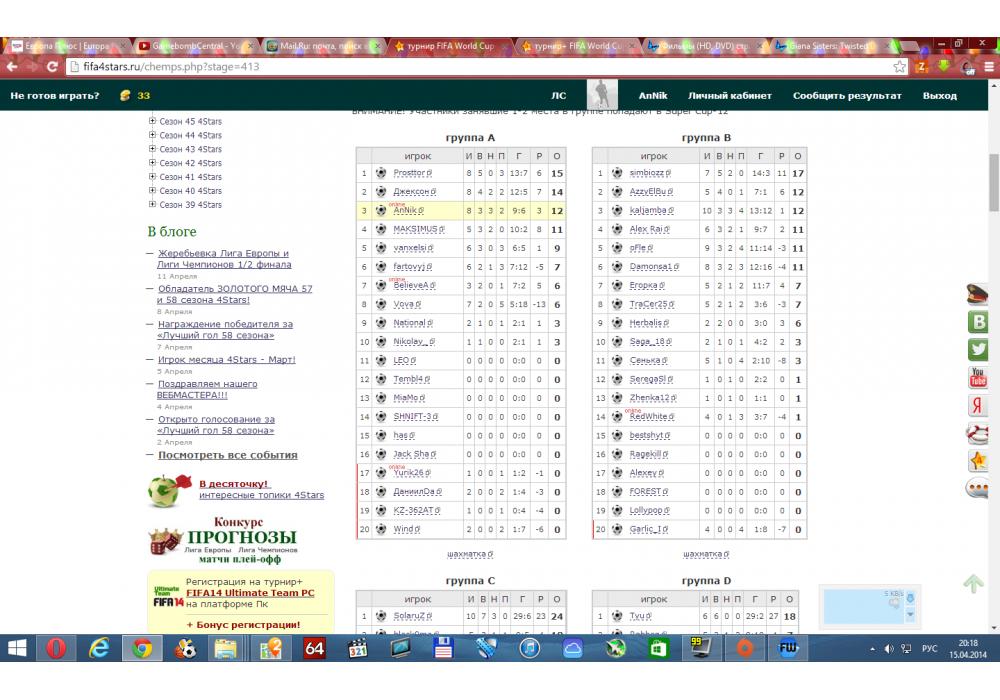Click the YouTube icon in right sidebar
Image resolution: width=1000 pixels, height=700 pixels.
(x=977, y=378)
